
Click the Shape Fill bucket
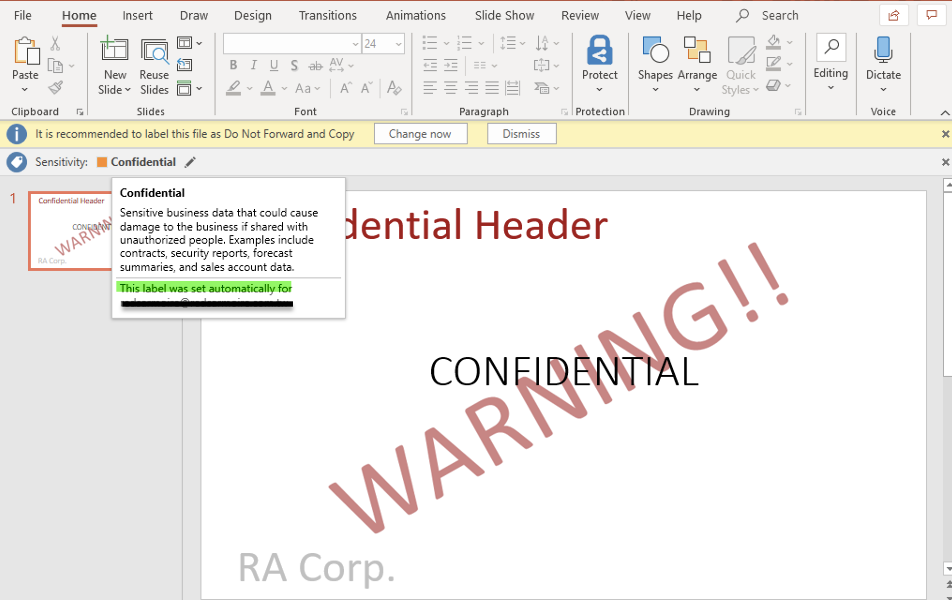(x=774, y=43)
